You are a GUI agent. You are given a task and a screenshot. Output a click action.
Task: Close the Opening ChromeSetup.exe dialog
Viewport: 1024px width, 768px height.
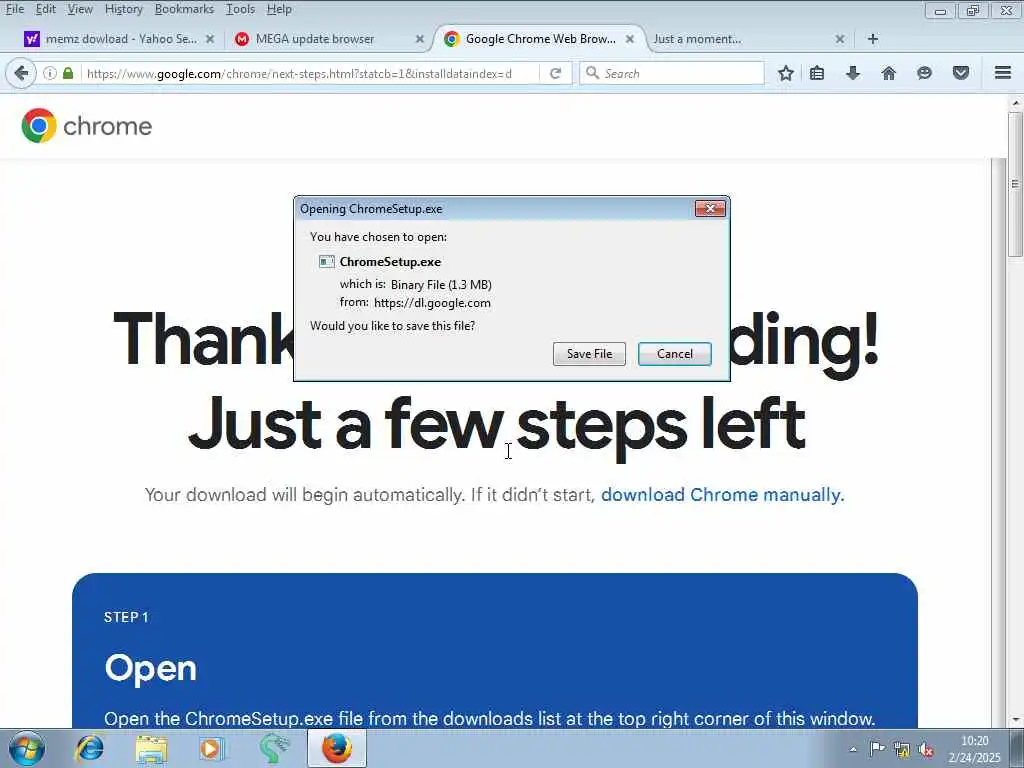(x=710, y=208)
